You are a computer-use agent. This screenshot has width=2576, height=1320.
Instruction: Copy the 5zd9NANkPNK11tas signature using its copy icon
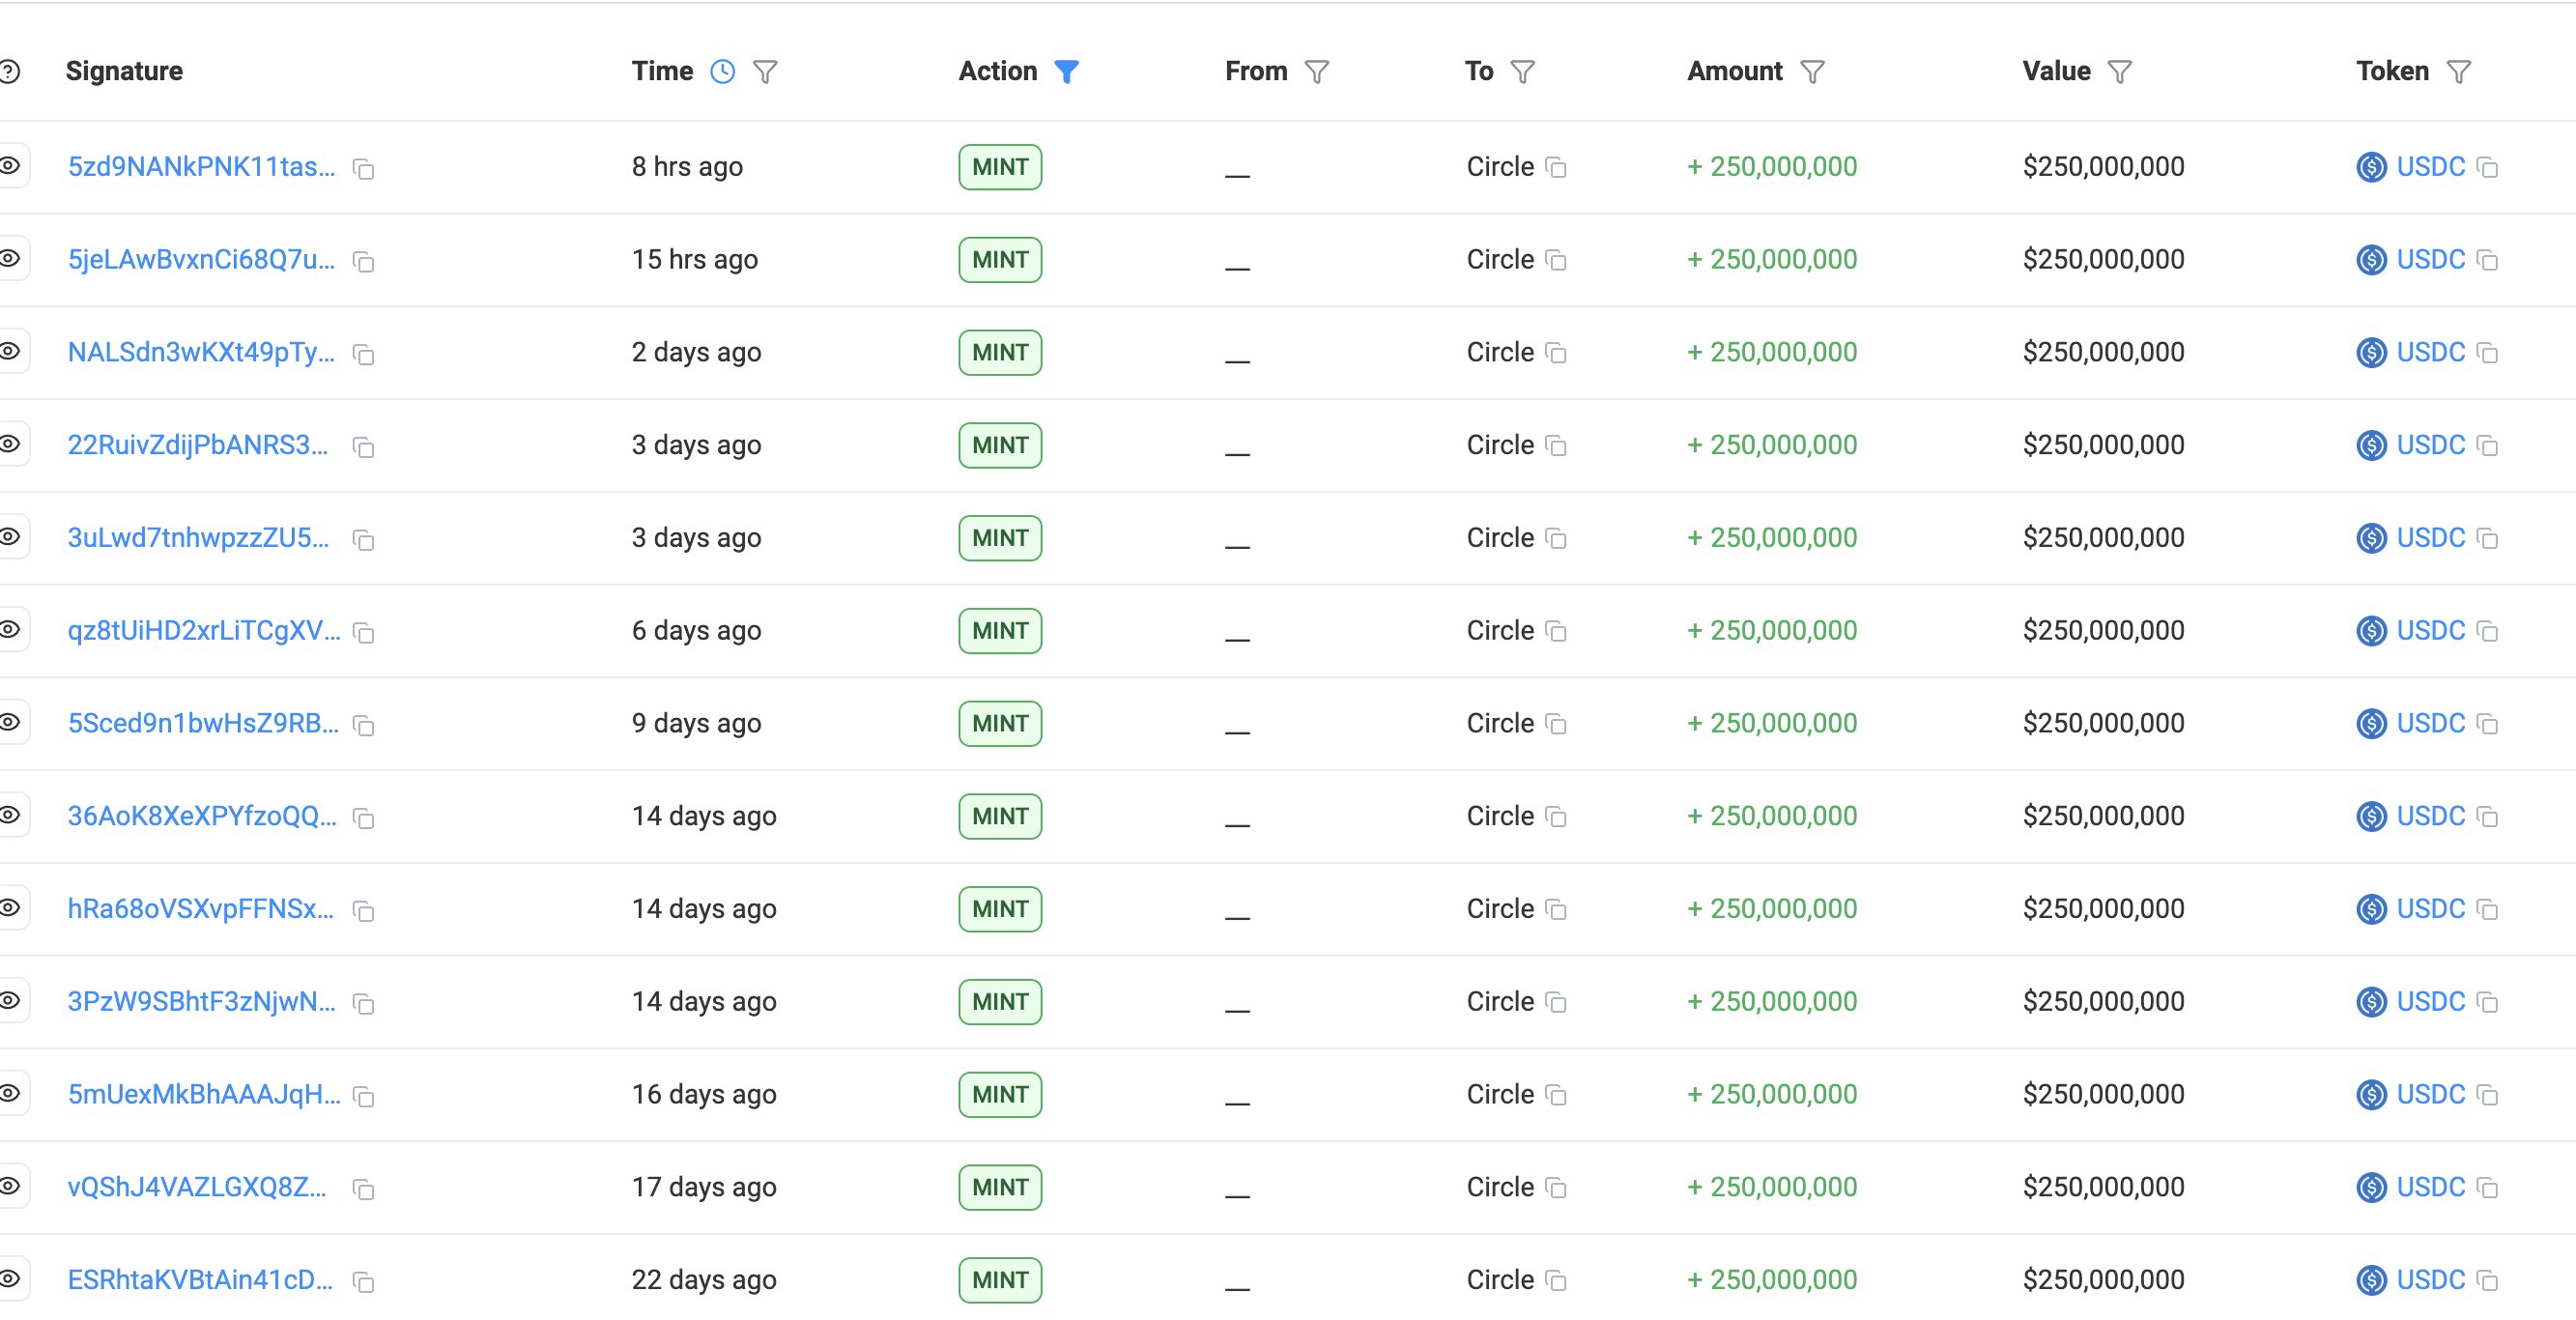click(x=364, y=170)
